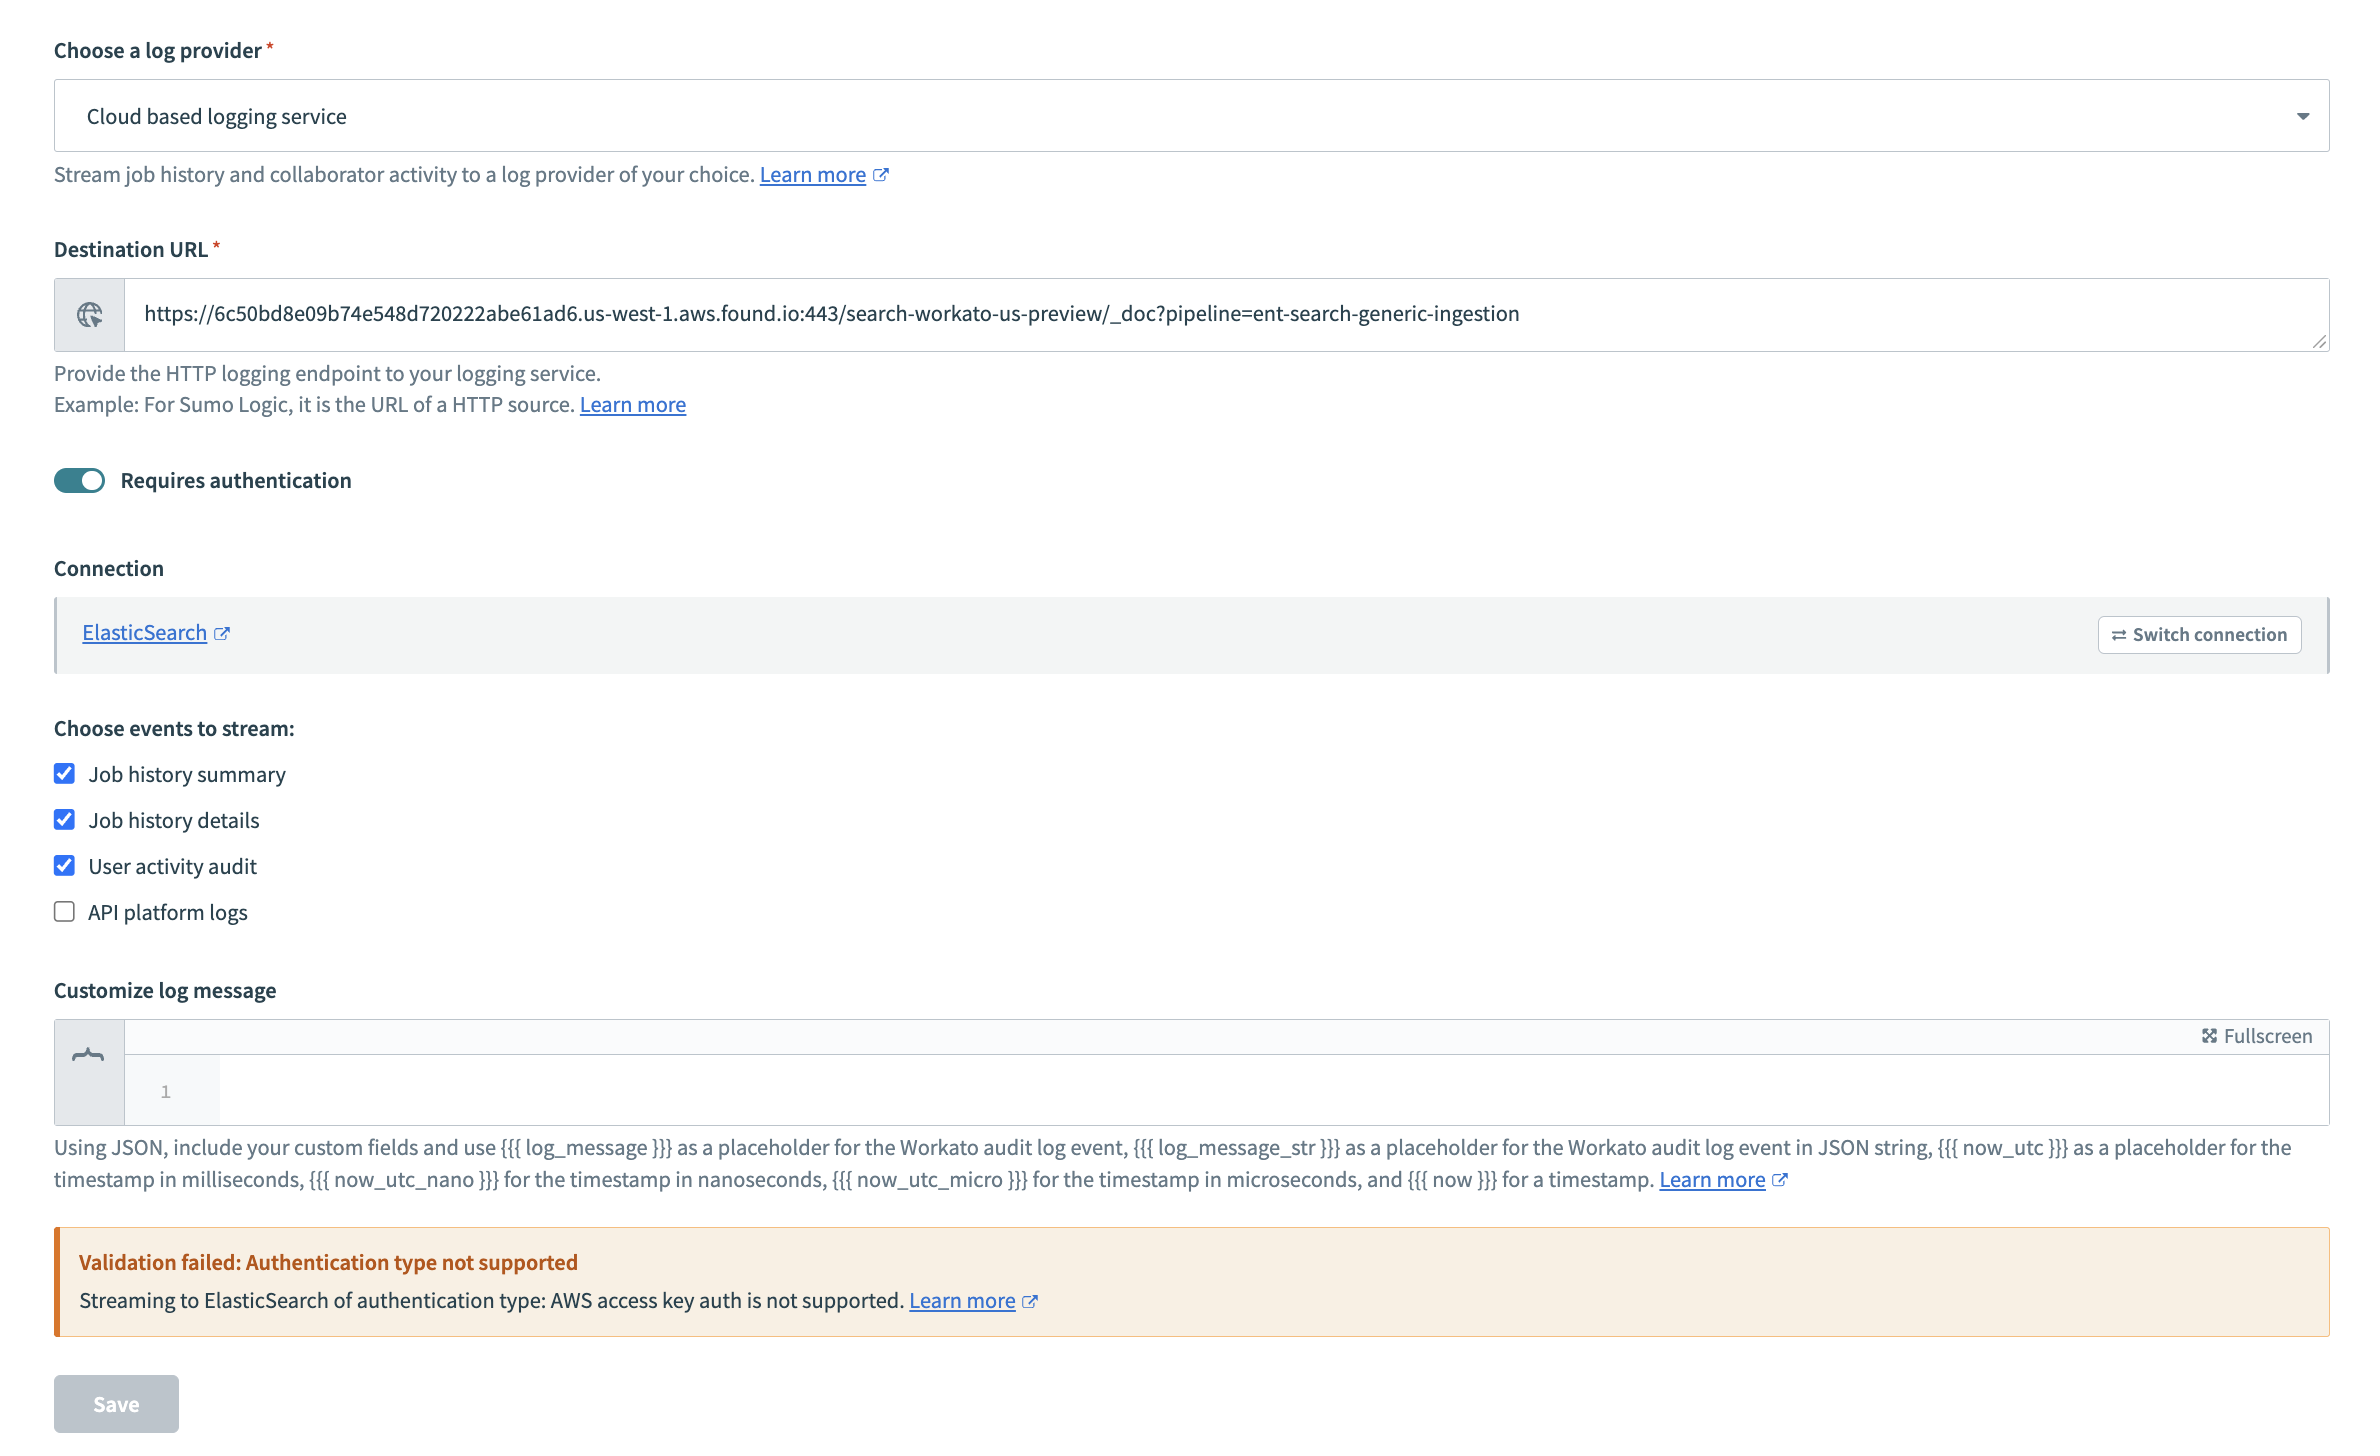2380x1456 pixels.
Task: Click the formula mode icon beside log editor
Action: (x=88, y=1055)
